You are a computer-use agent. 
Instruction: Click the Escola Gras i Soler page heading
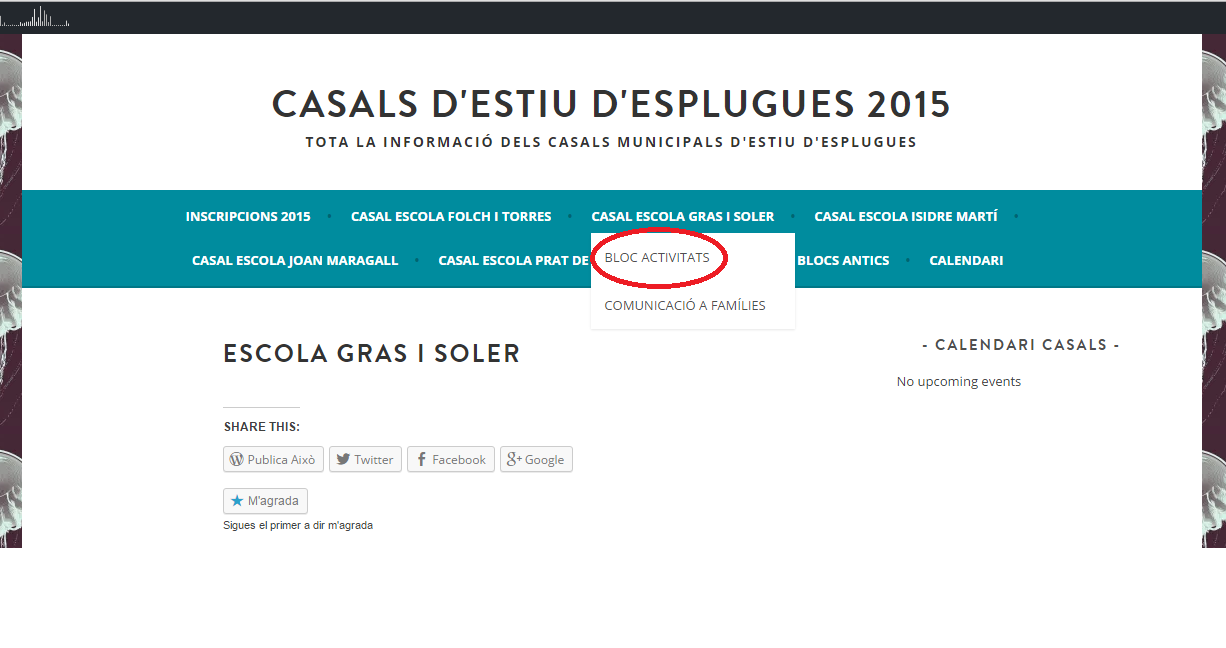371,354
